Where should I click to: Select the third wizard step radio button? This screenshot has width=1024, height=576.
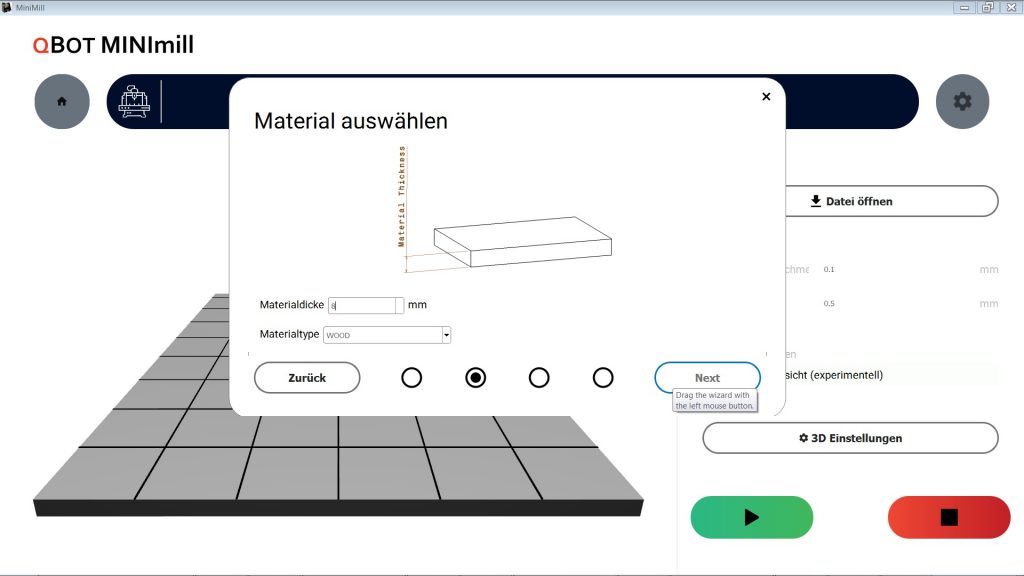pyautogui.click(x=539, y=377)
